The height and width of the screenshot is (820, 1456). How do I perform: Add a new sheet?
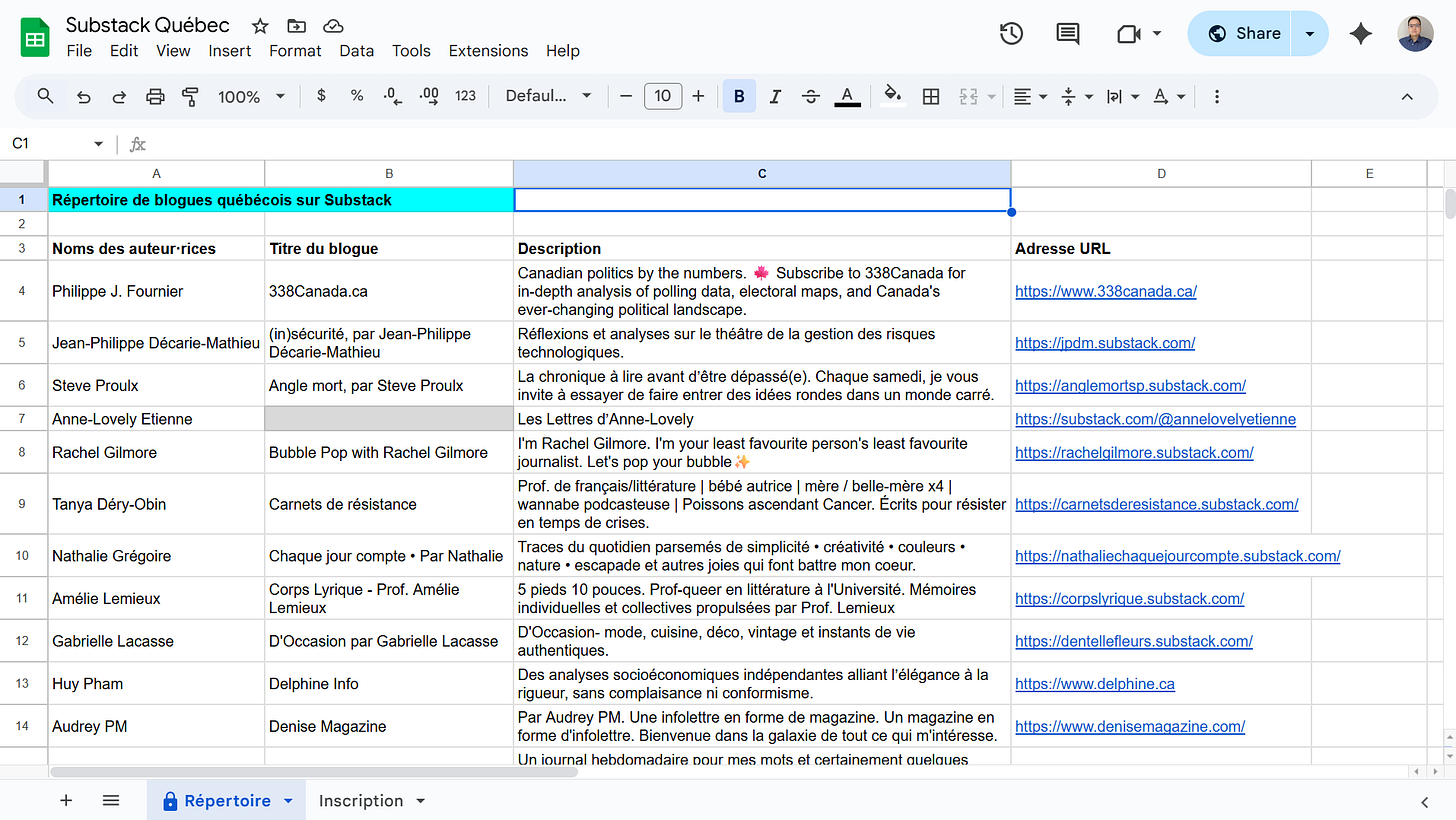coord(66,801)
